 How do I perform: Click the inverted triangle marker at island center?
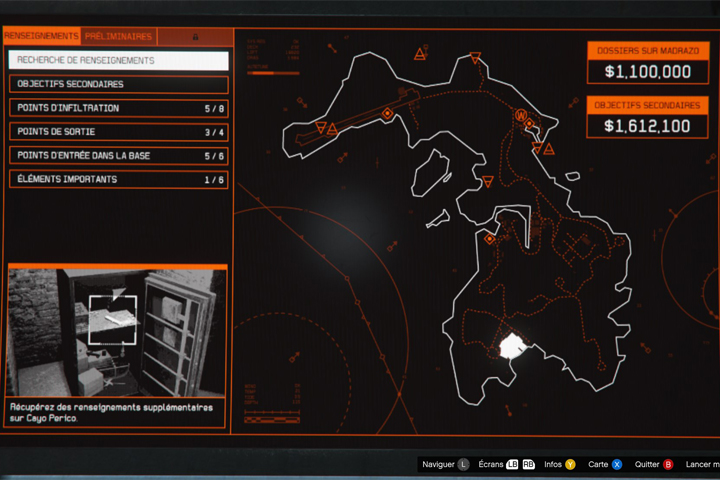487,182
